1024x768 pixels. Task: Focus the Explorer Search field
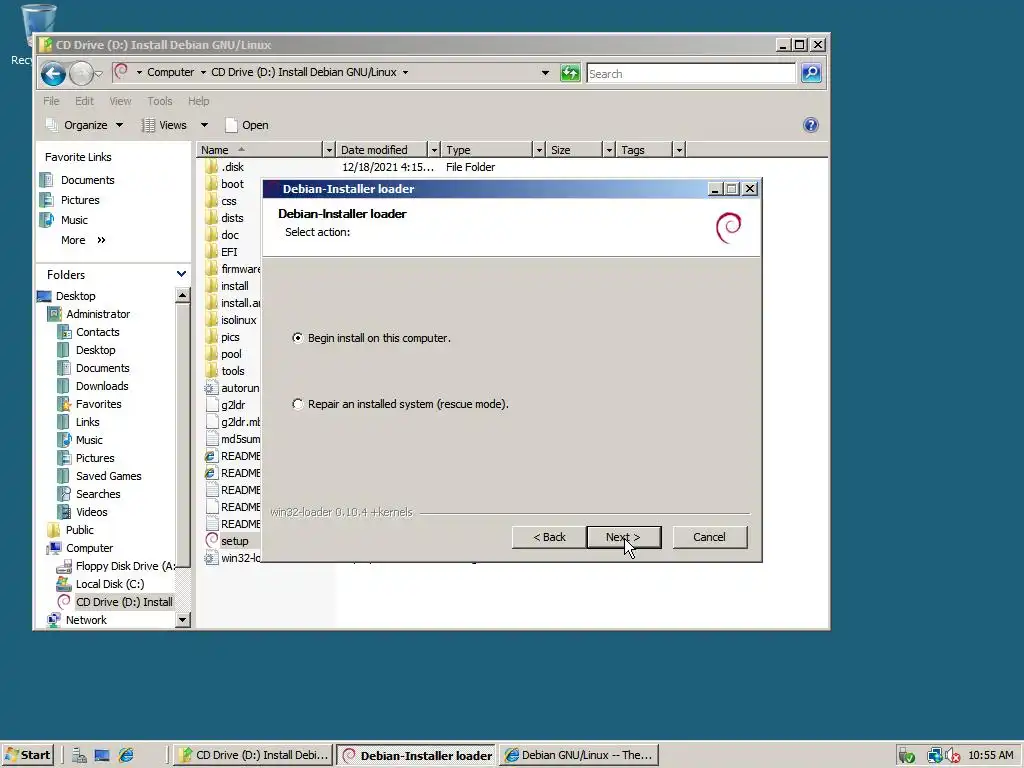click(691, 74)
